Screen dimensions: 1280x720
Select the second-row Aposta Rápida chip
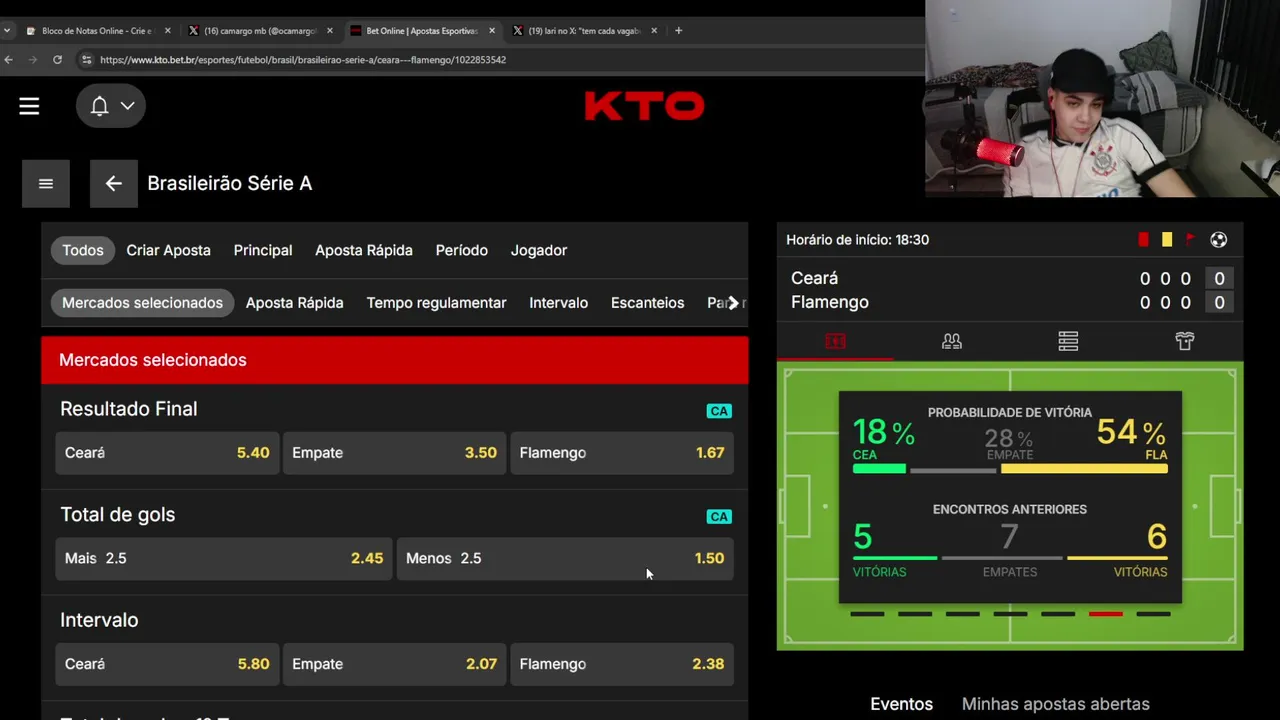pyautogui.click(x=294, y=303)
